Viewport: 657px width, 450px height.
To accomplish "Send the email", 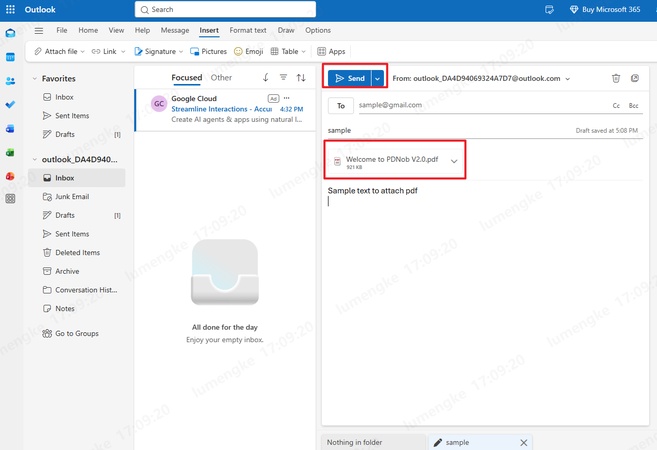I will coord(349,78).
